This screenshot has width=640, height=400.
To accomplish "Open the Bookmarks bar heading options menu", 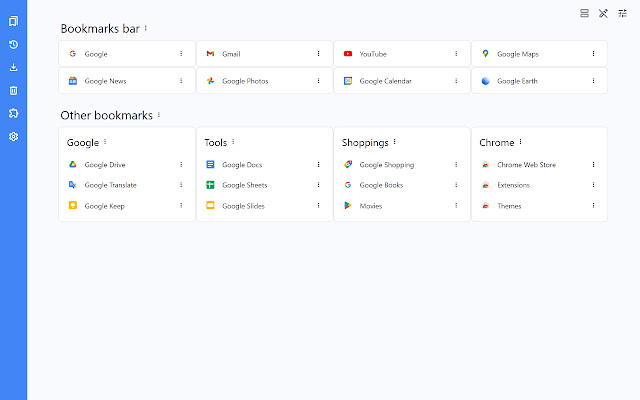I will tap(146, 28).
